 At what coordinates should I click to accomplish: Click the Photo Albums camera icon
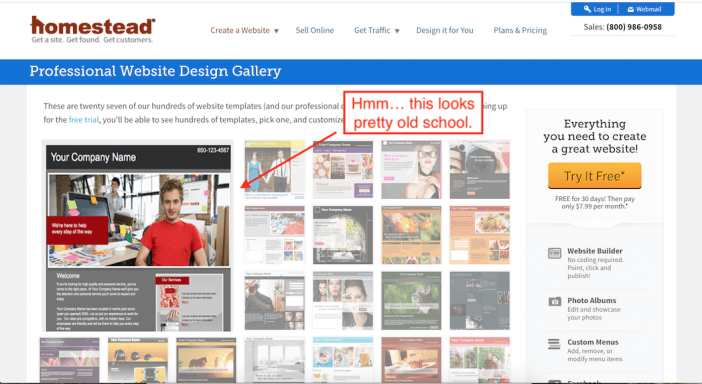pos(554,302)
